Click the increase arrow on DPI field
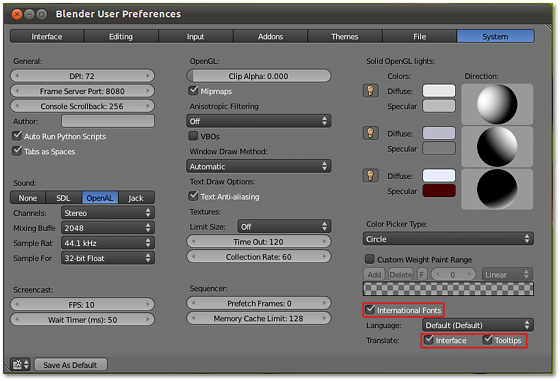The height and width of the screenshot is (381, 560). click(148, 76)
